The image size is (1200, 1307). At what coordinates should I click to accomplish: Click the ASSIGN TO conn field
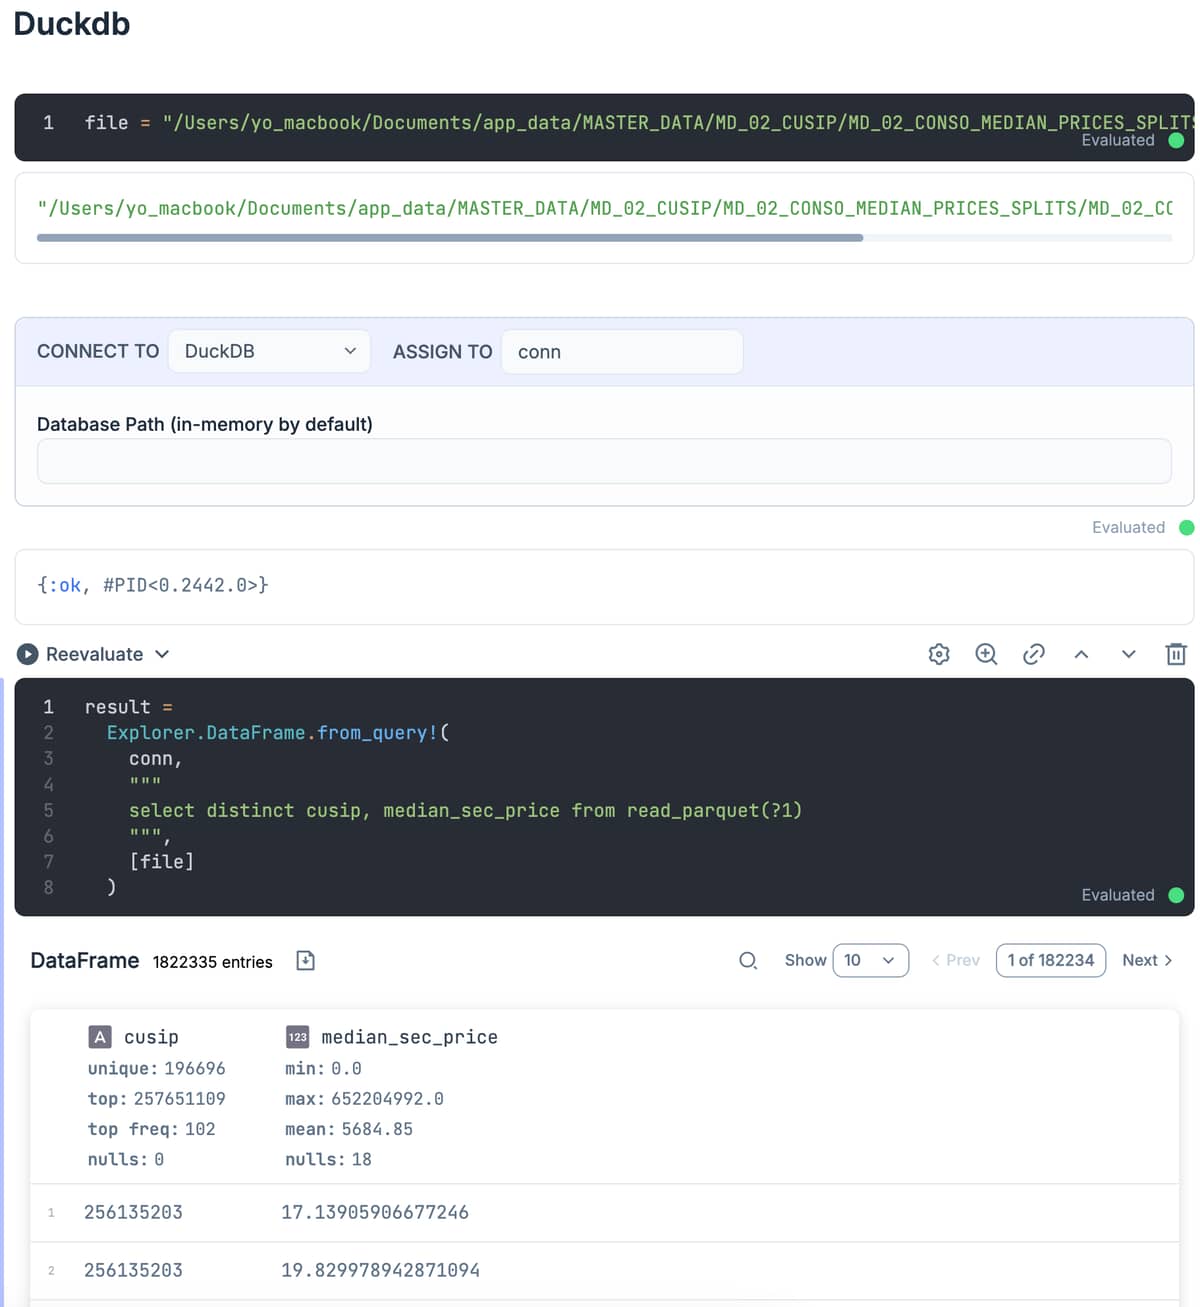click(622, 352)
